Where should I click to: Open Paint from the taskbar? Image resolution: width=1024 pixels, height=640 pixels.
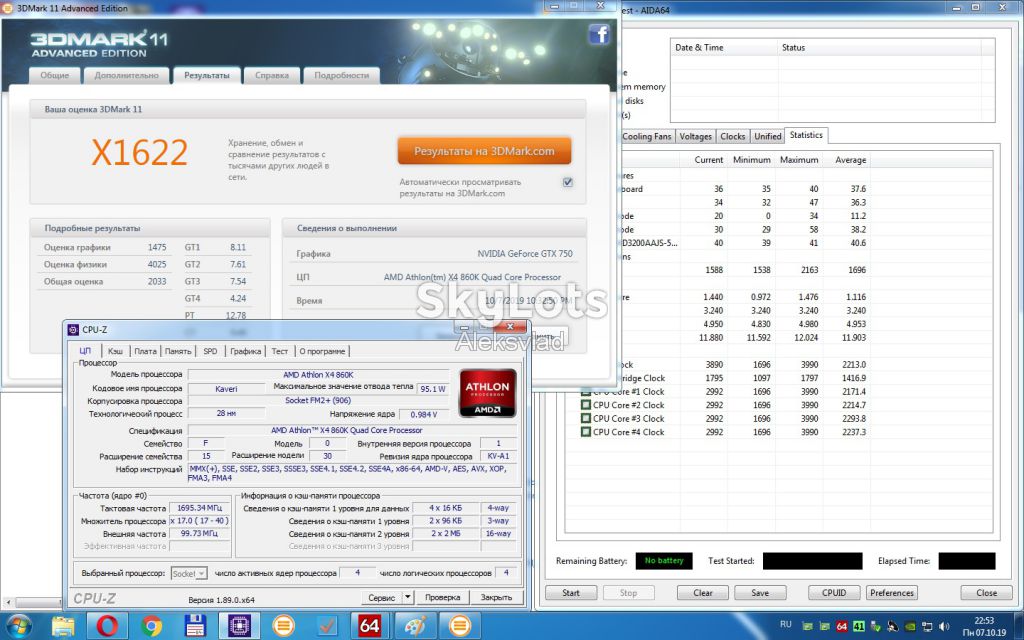click(415, 626)
